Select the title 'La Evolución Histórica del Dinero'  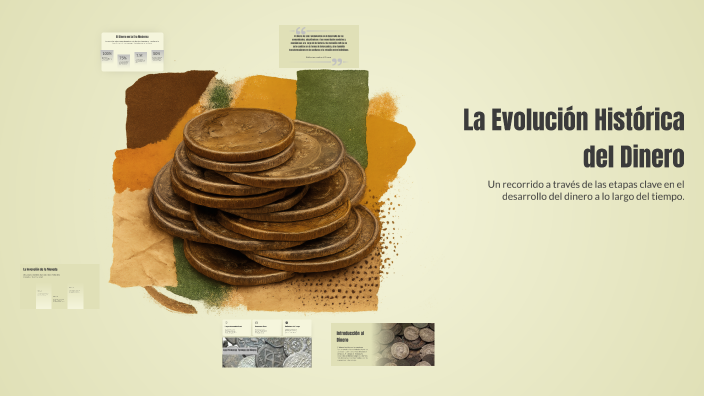click(x=574, y=137)
